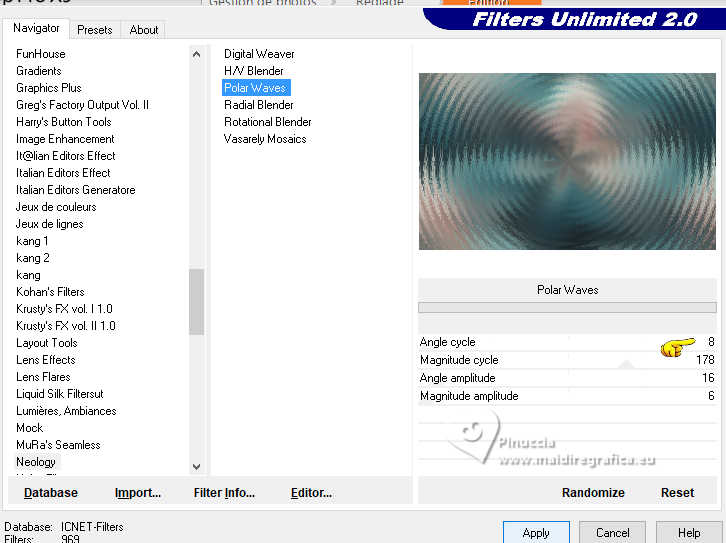
Task: Select Krusty's FX vol. I 1.0
Action: pyautogui.click(x=64, y=309)
